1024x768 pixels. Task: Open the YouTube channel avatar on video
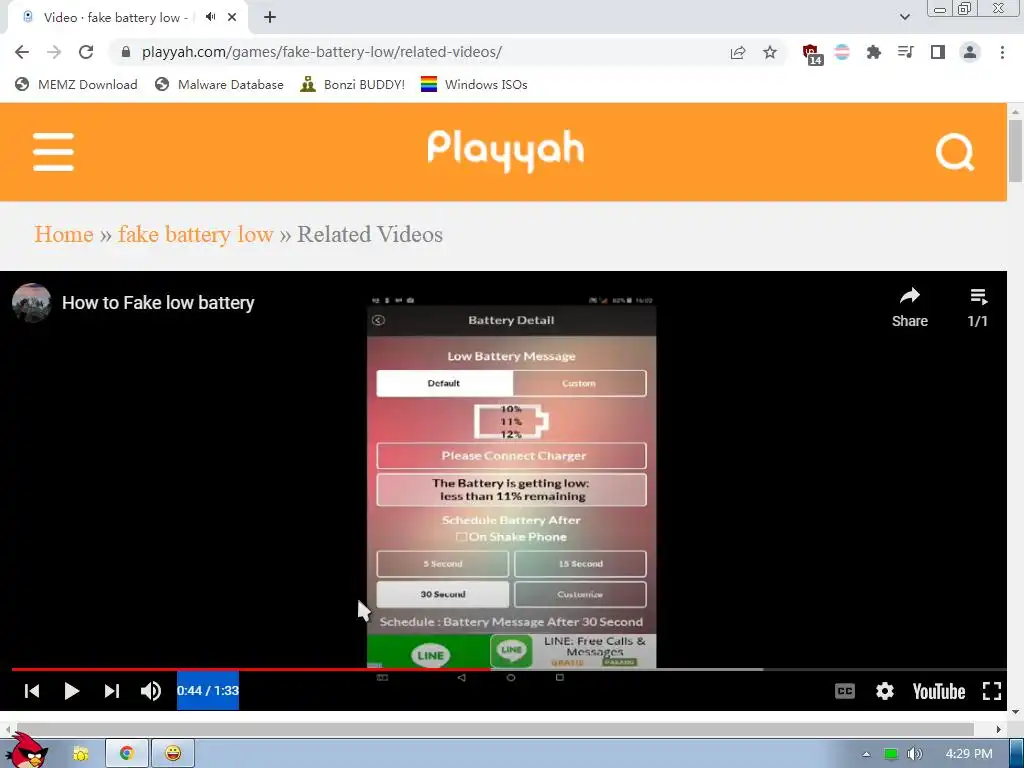[31, 302]
